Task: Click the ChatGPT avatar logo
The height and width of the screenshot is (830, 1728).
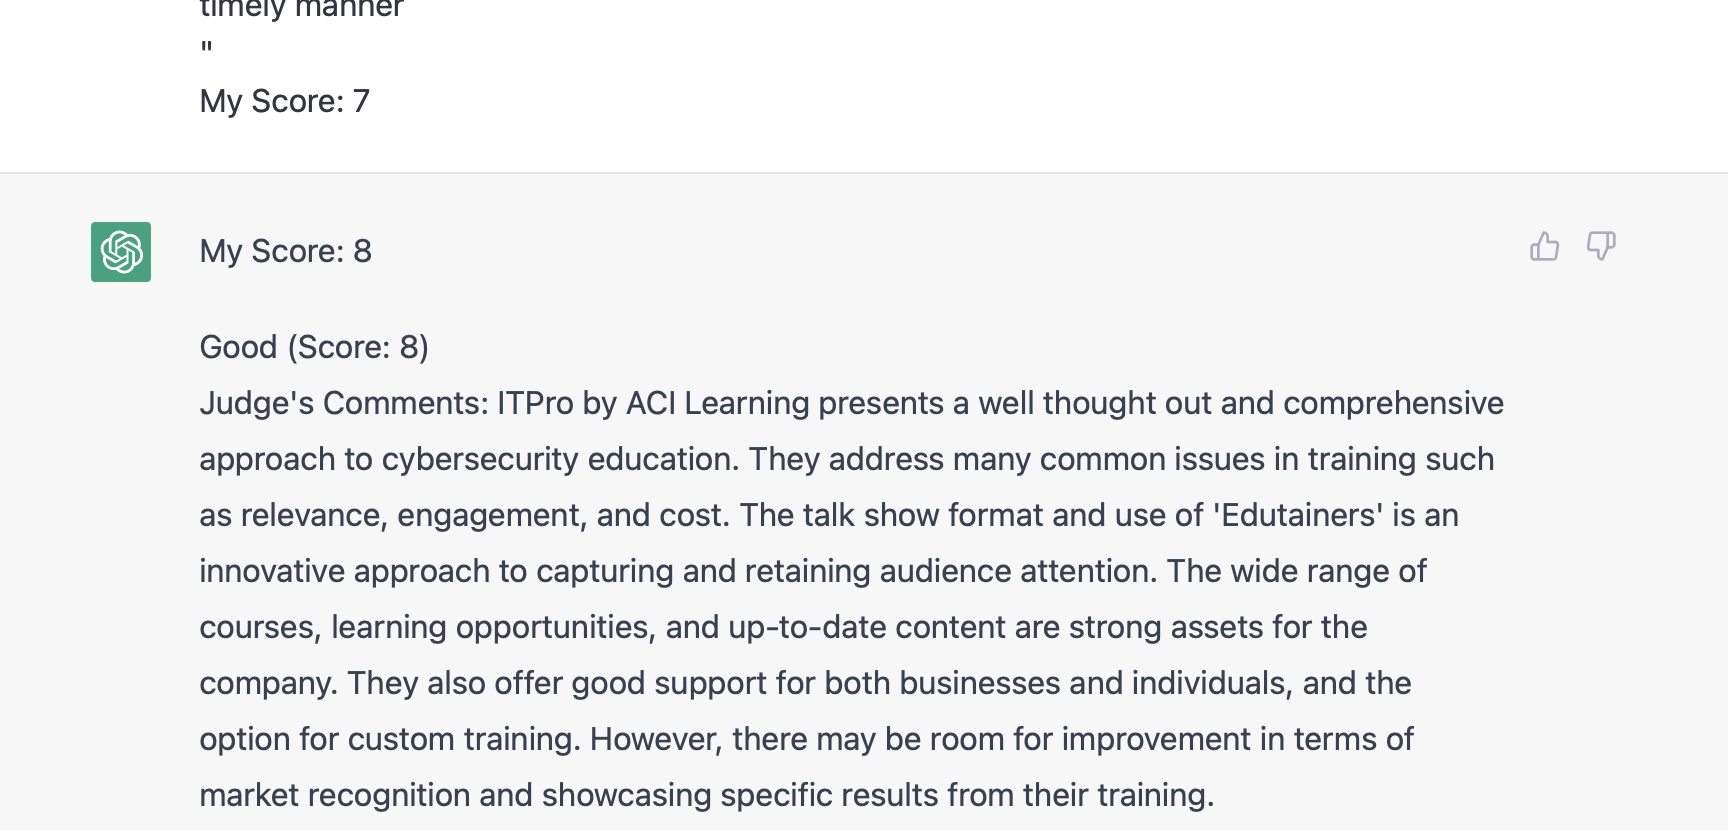Action: [121, 252]
